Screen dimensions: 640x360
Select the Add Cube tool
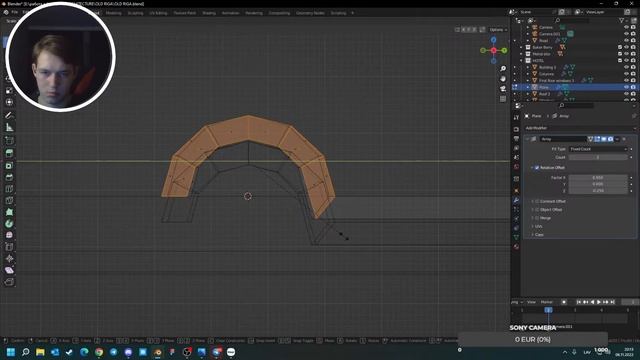coord(9,141)
